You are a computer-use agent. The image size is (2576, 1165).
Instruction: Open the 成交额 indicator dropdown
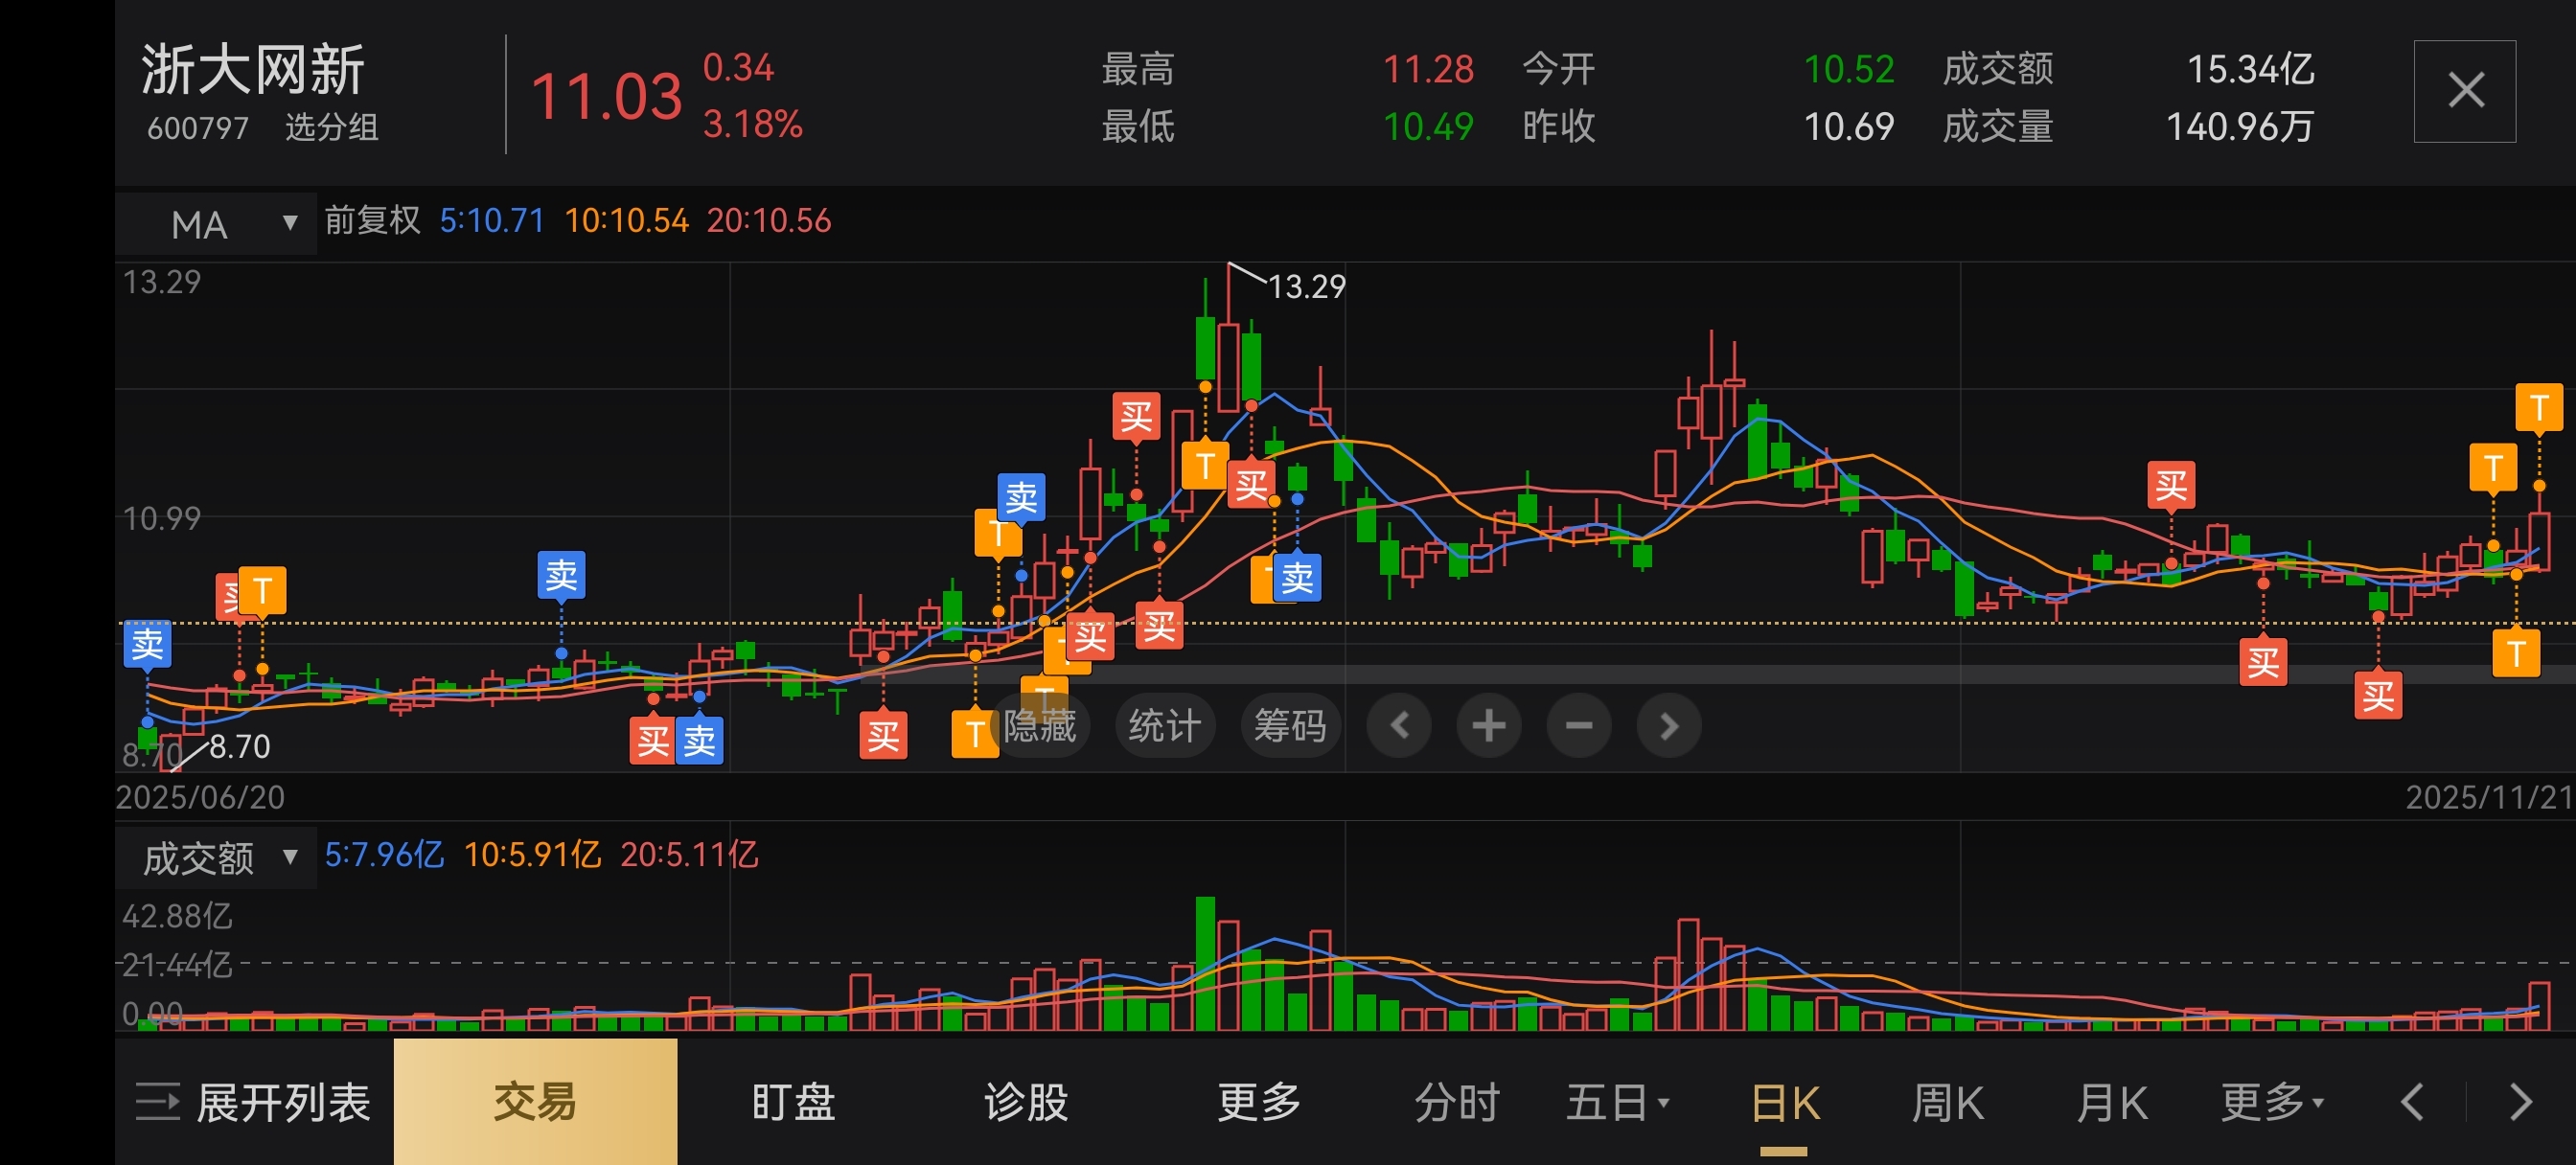[x=216, y=857]
